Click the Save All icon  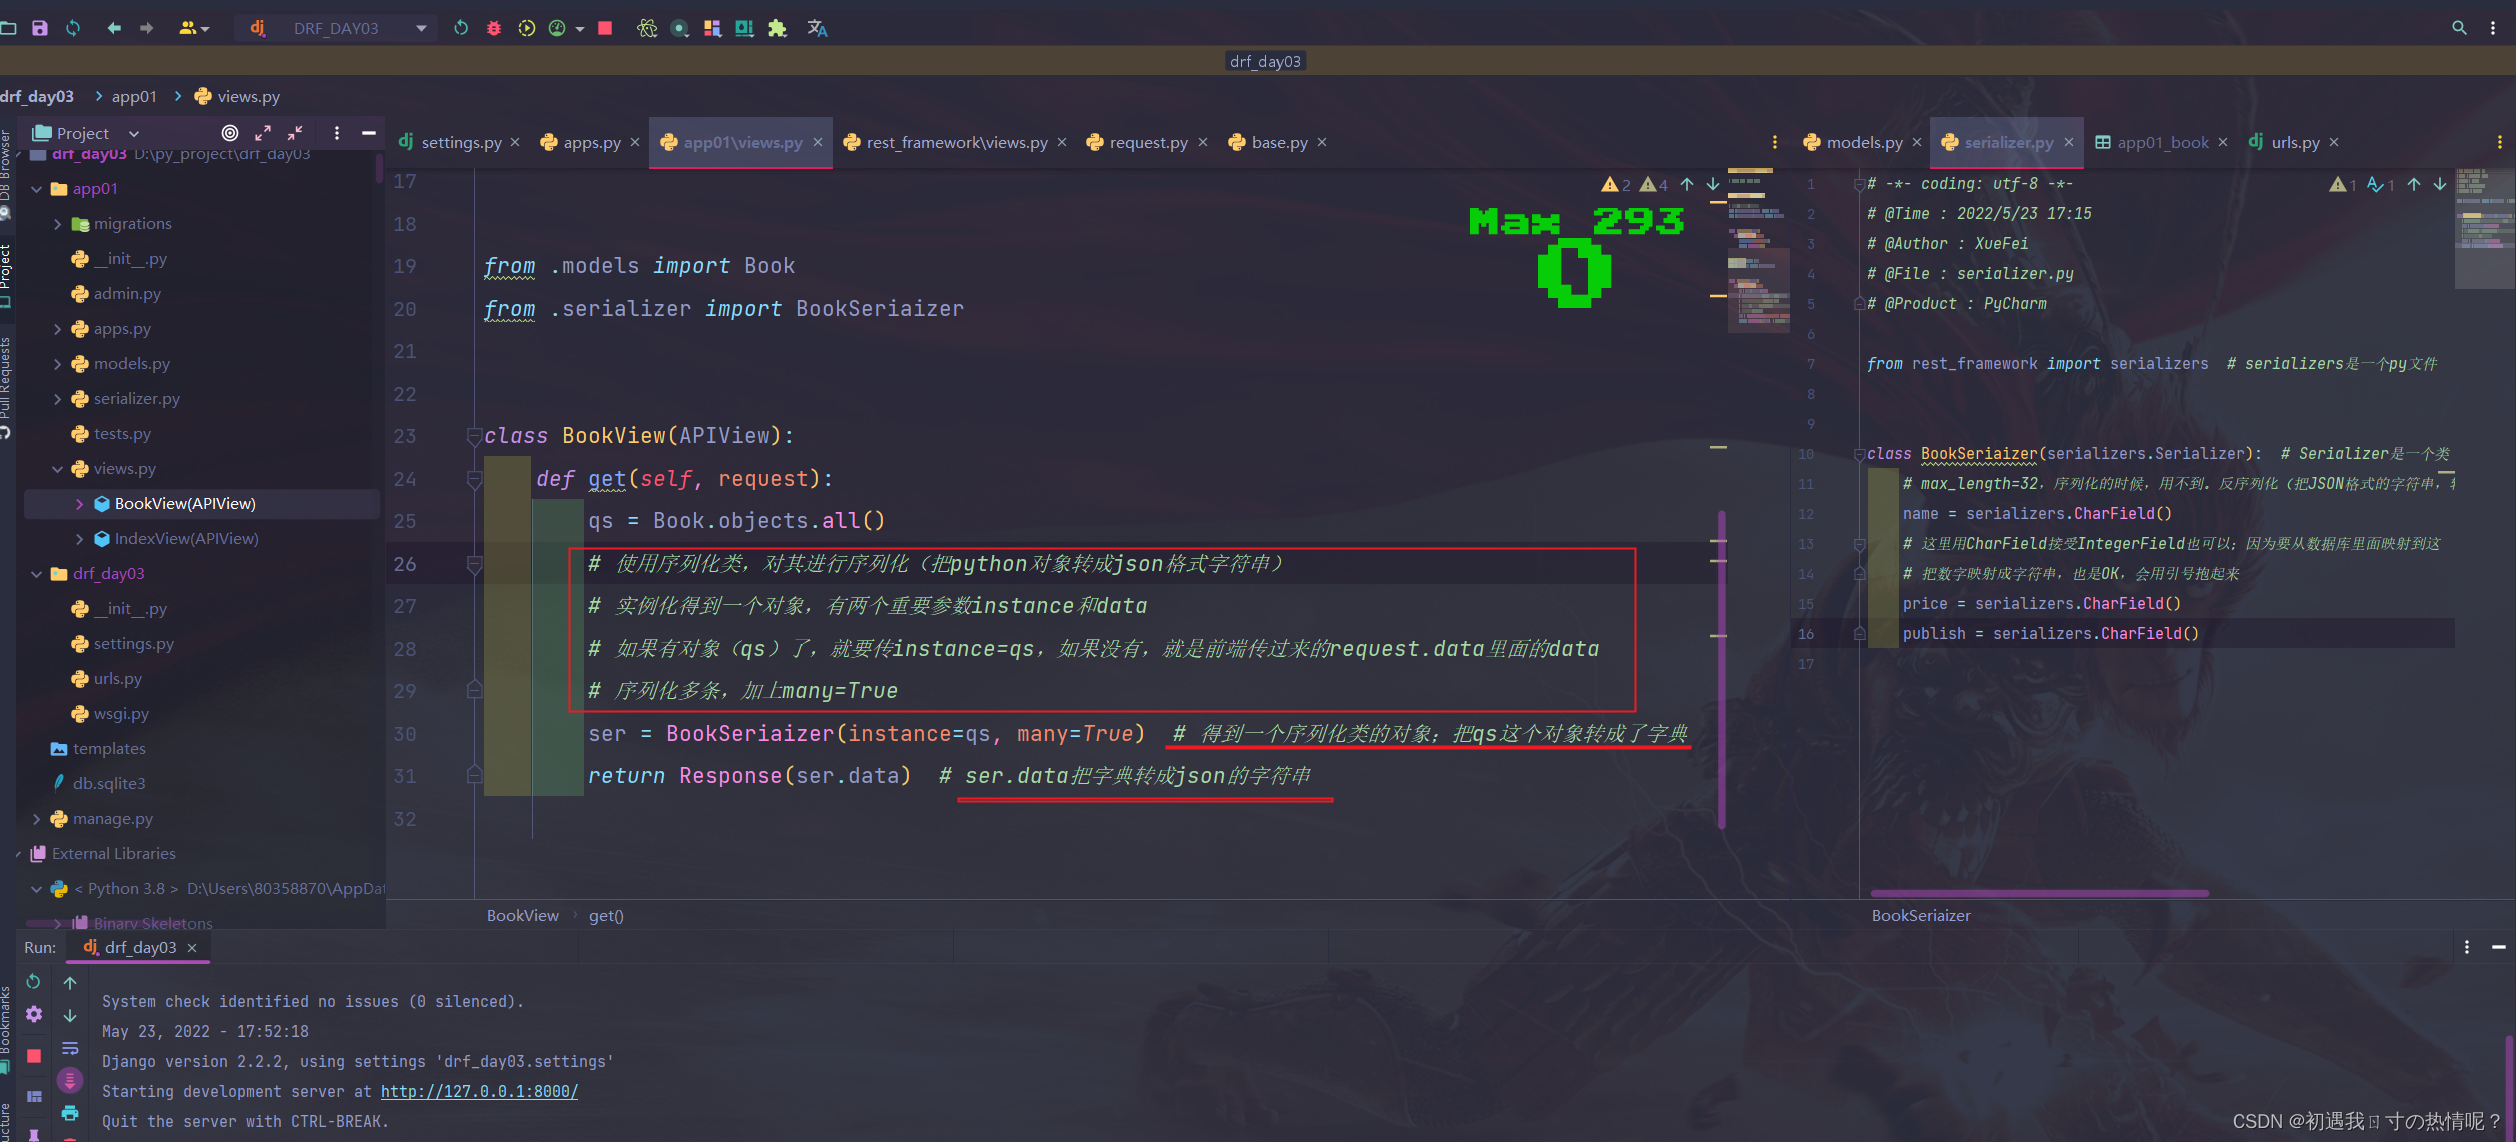[x=40, y=28]
